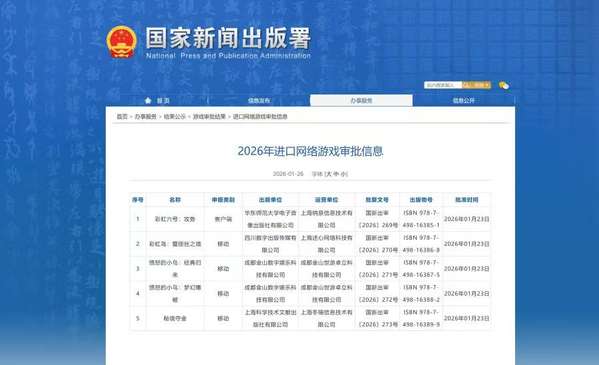The image size is (599, 365).
Task: Click the 序号 column header
Action: (x=138, y=200)
